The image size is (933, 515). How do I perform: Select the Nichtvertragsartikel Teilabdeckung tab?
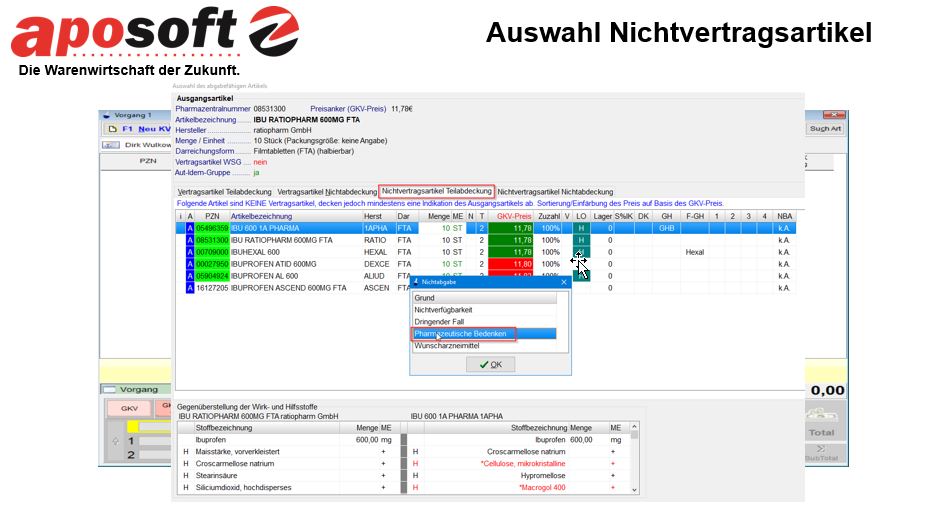437,191
